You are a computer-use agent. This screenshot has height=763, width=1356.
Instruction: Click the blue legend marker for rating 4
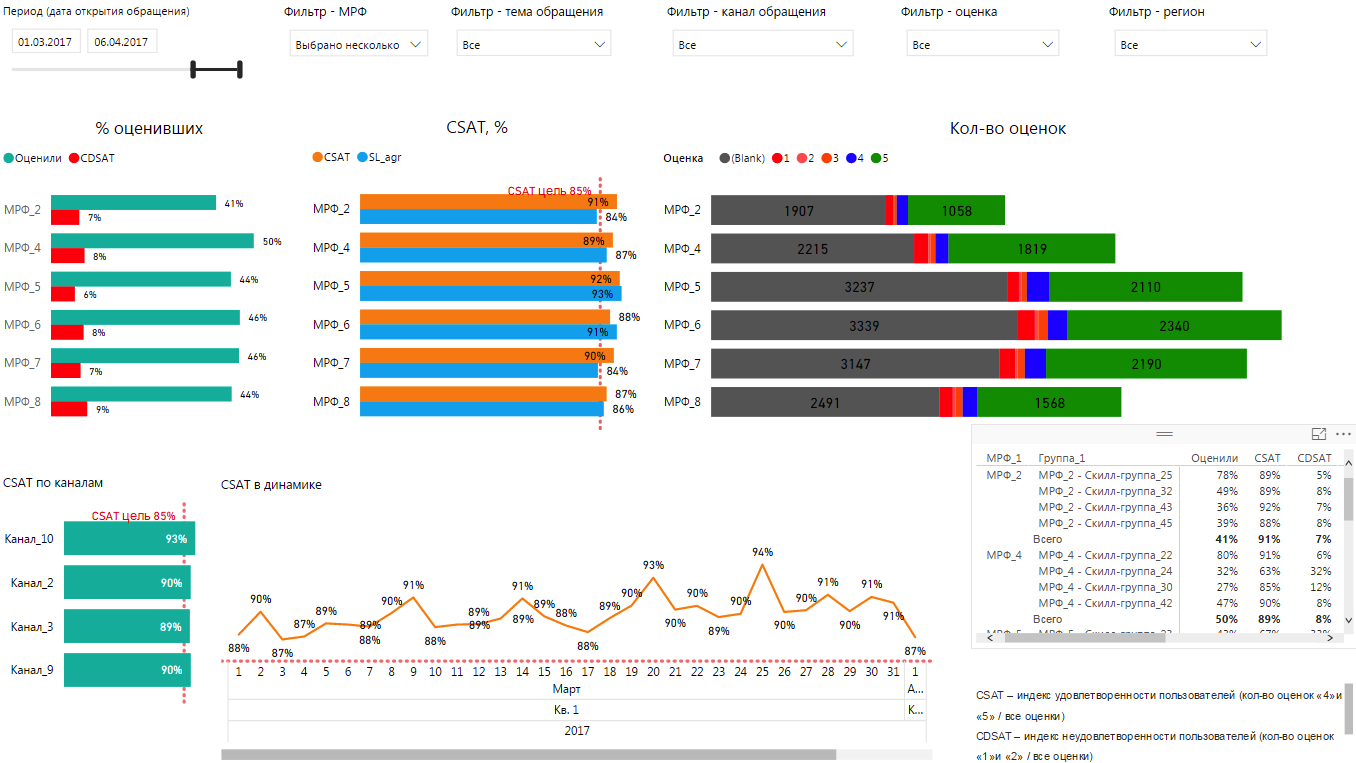pos(851,158)
